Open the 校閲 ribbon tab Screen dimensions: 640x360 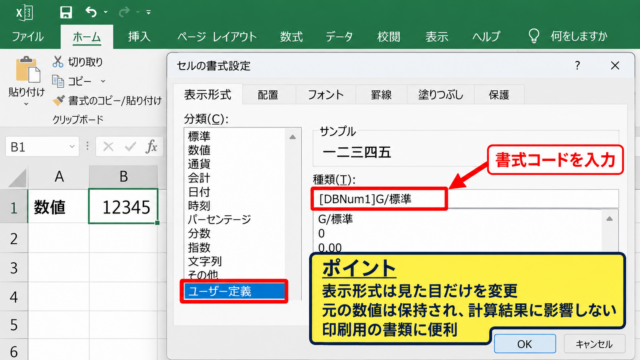pos(388,37)
